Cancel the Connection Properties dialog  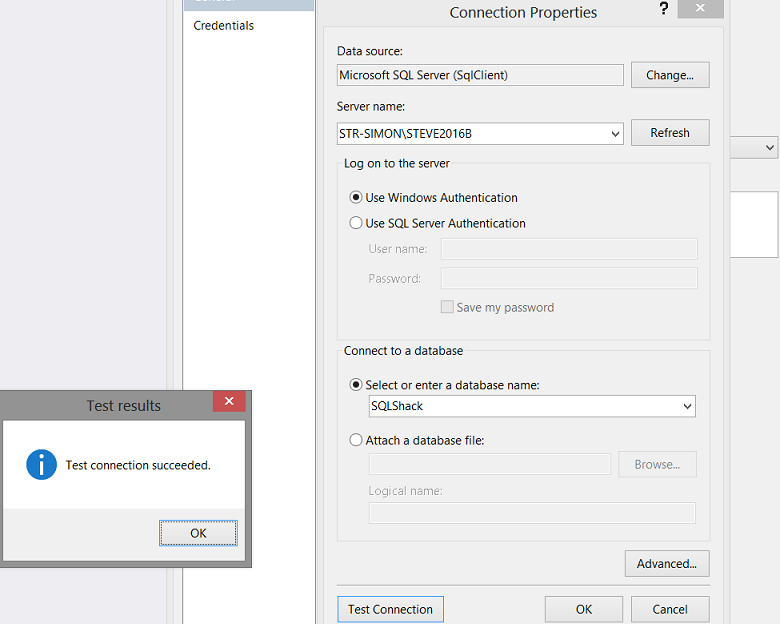670,609
